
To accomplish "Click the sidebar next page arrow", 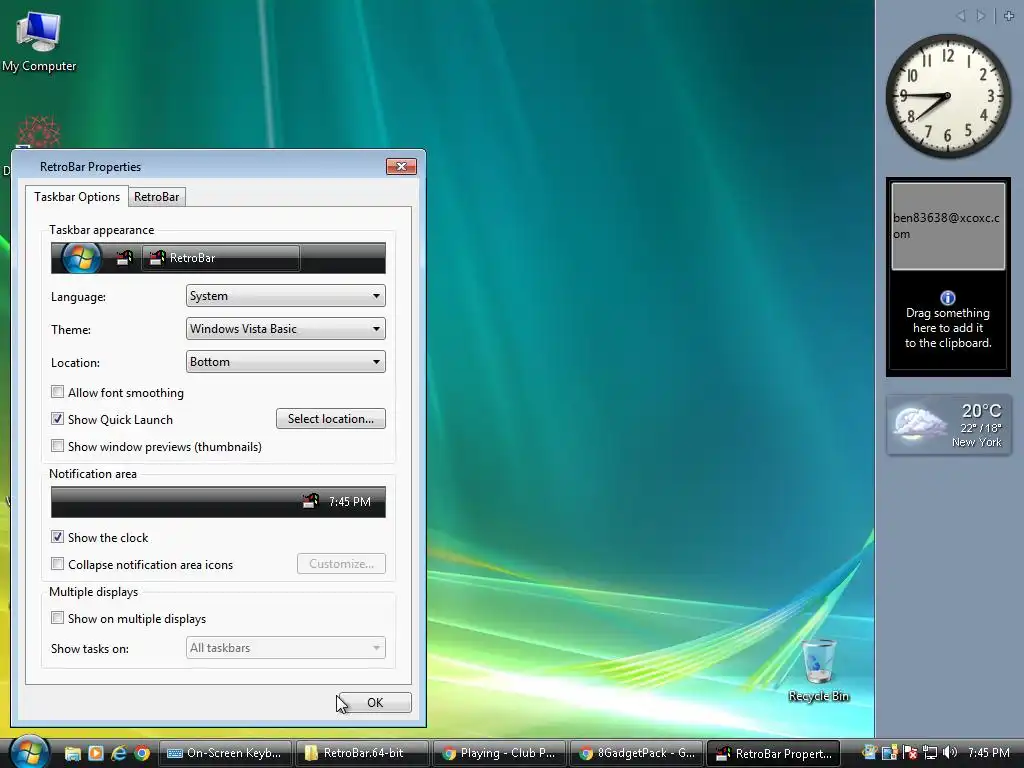I will (980, 16).
